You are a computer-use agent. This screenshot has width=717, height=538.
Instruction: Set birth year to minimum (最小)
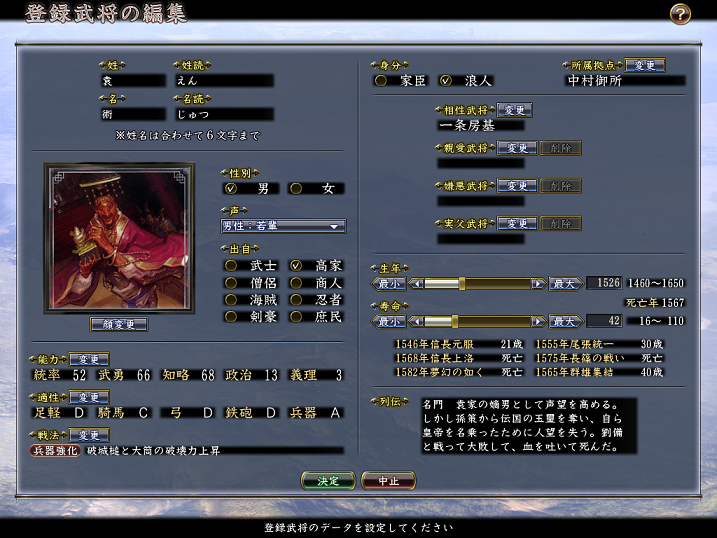[x=390, y=284]
